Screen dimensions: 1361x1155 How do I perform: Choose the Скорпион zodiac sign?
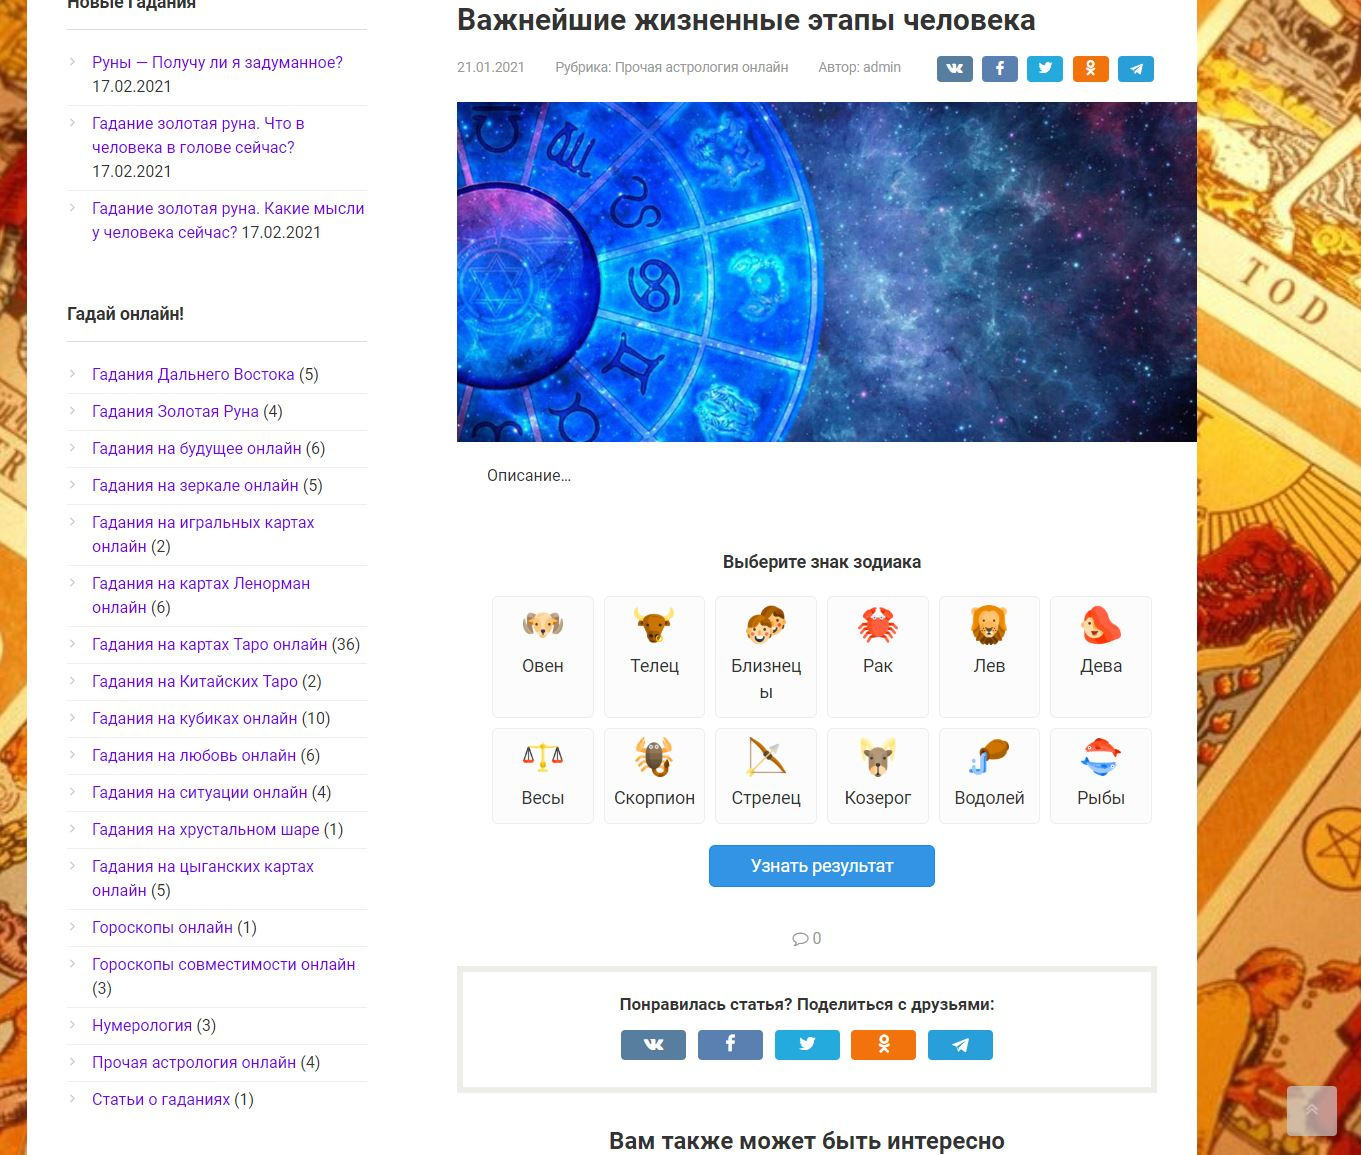pyautogui.click(x=654, y=776)
